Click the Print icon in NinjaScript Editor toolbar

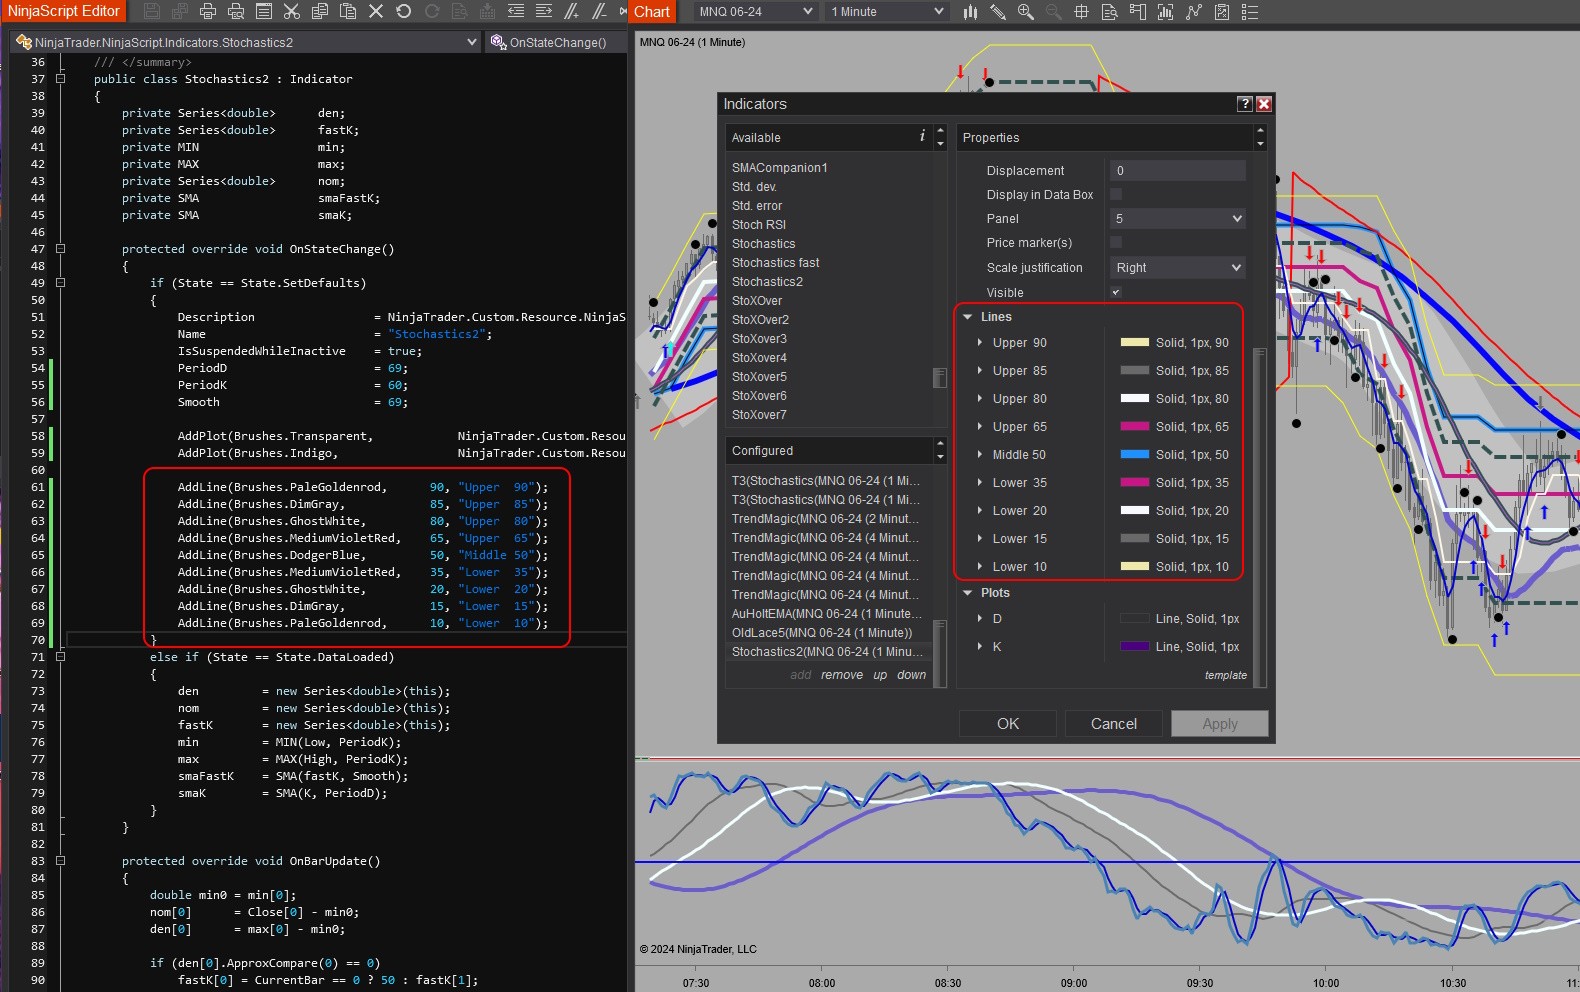tap(208, 12)
